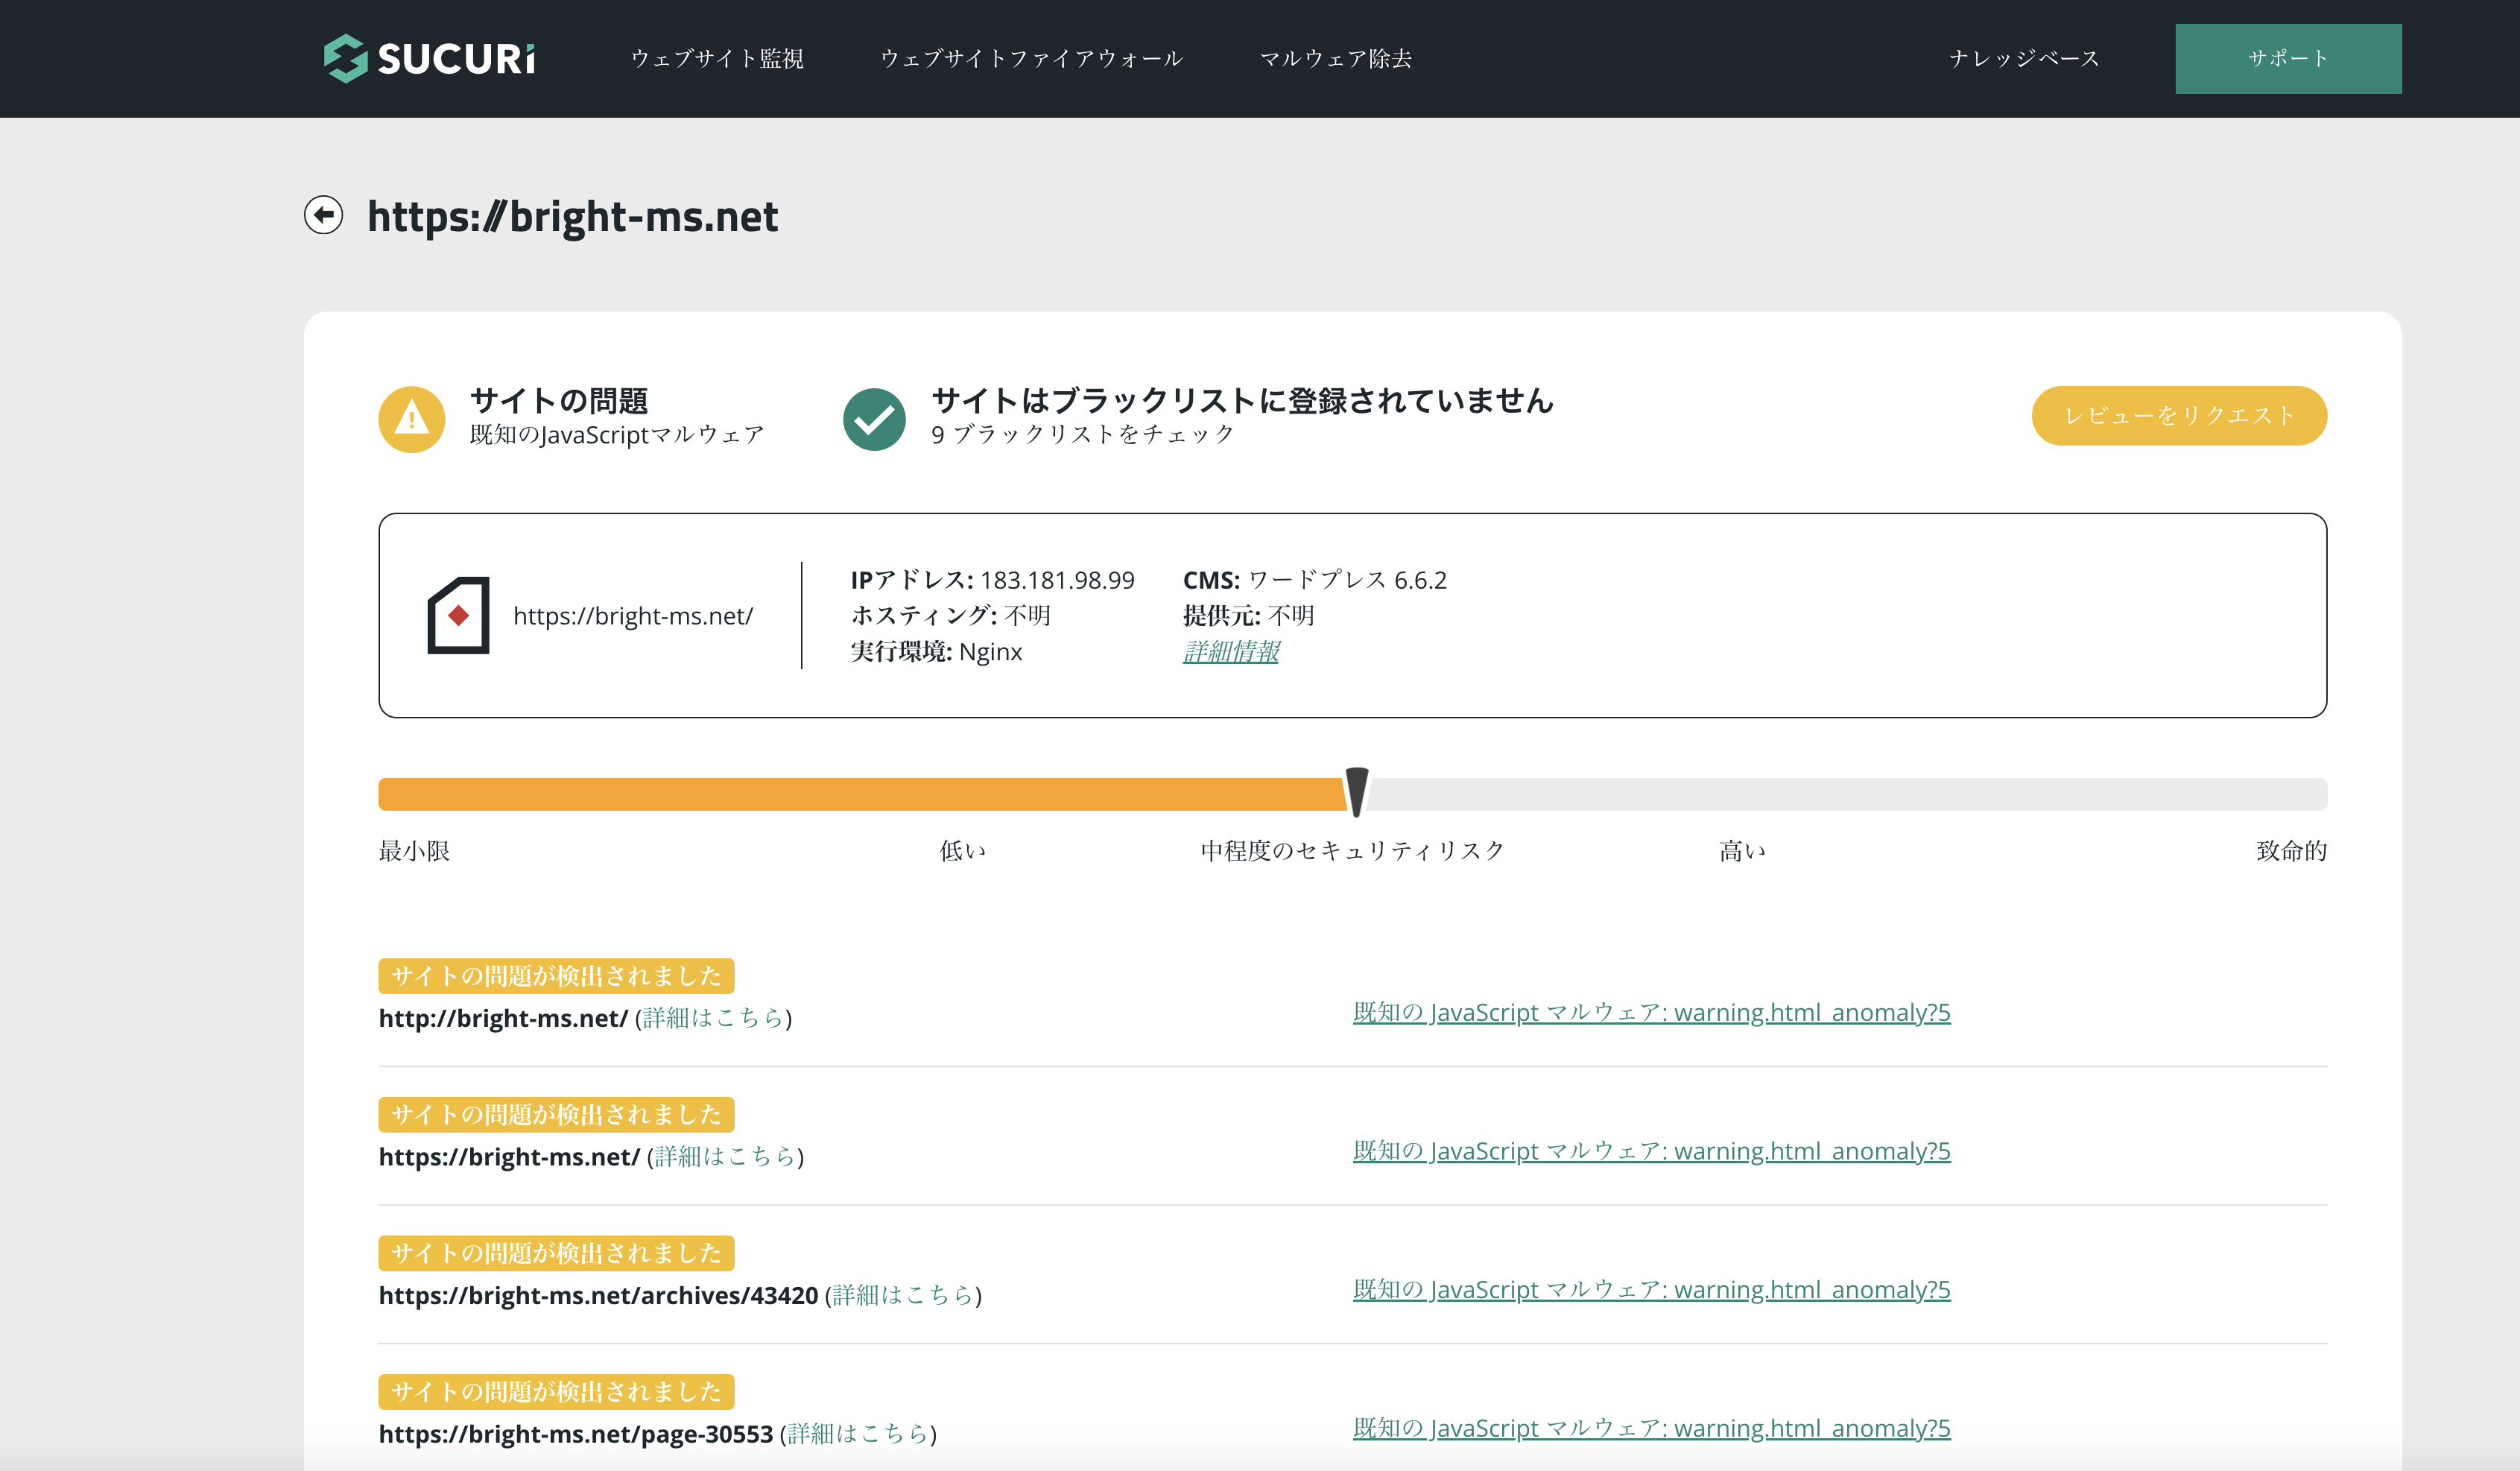
Task: Click the back arrow icon beside the URL
Action: pos(323,215)
